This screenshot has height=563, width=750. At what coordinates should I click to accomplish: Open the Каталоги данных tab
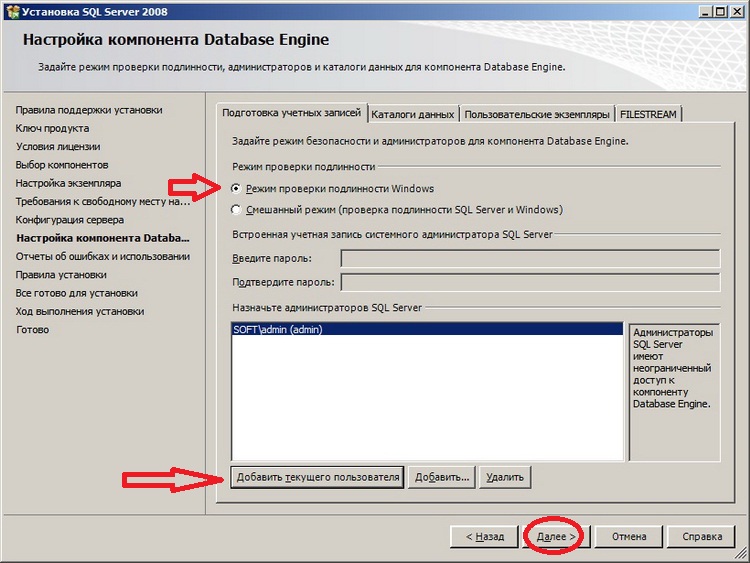413,114
